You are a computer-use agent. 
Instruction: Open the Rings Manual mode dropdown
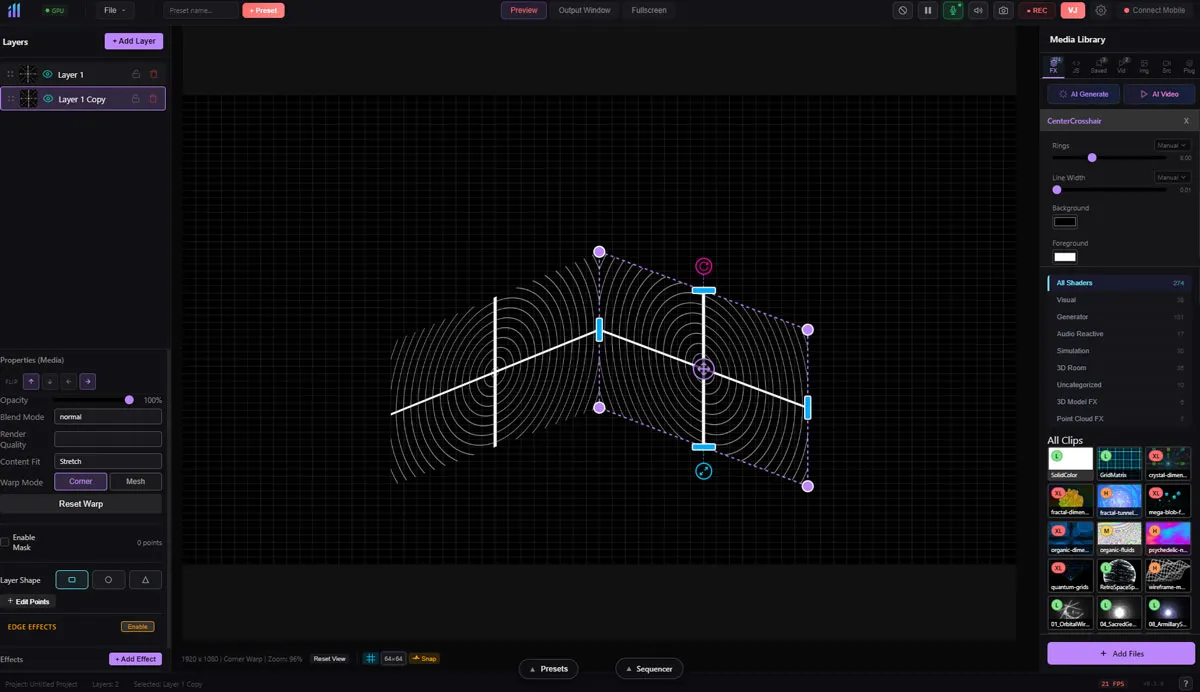[1170, 144]
